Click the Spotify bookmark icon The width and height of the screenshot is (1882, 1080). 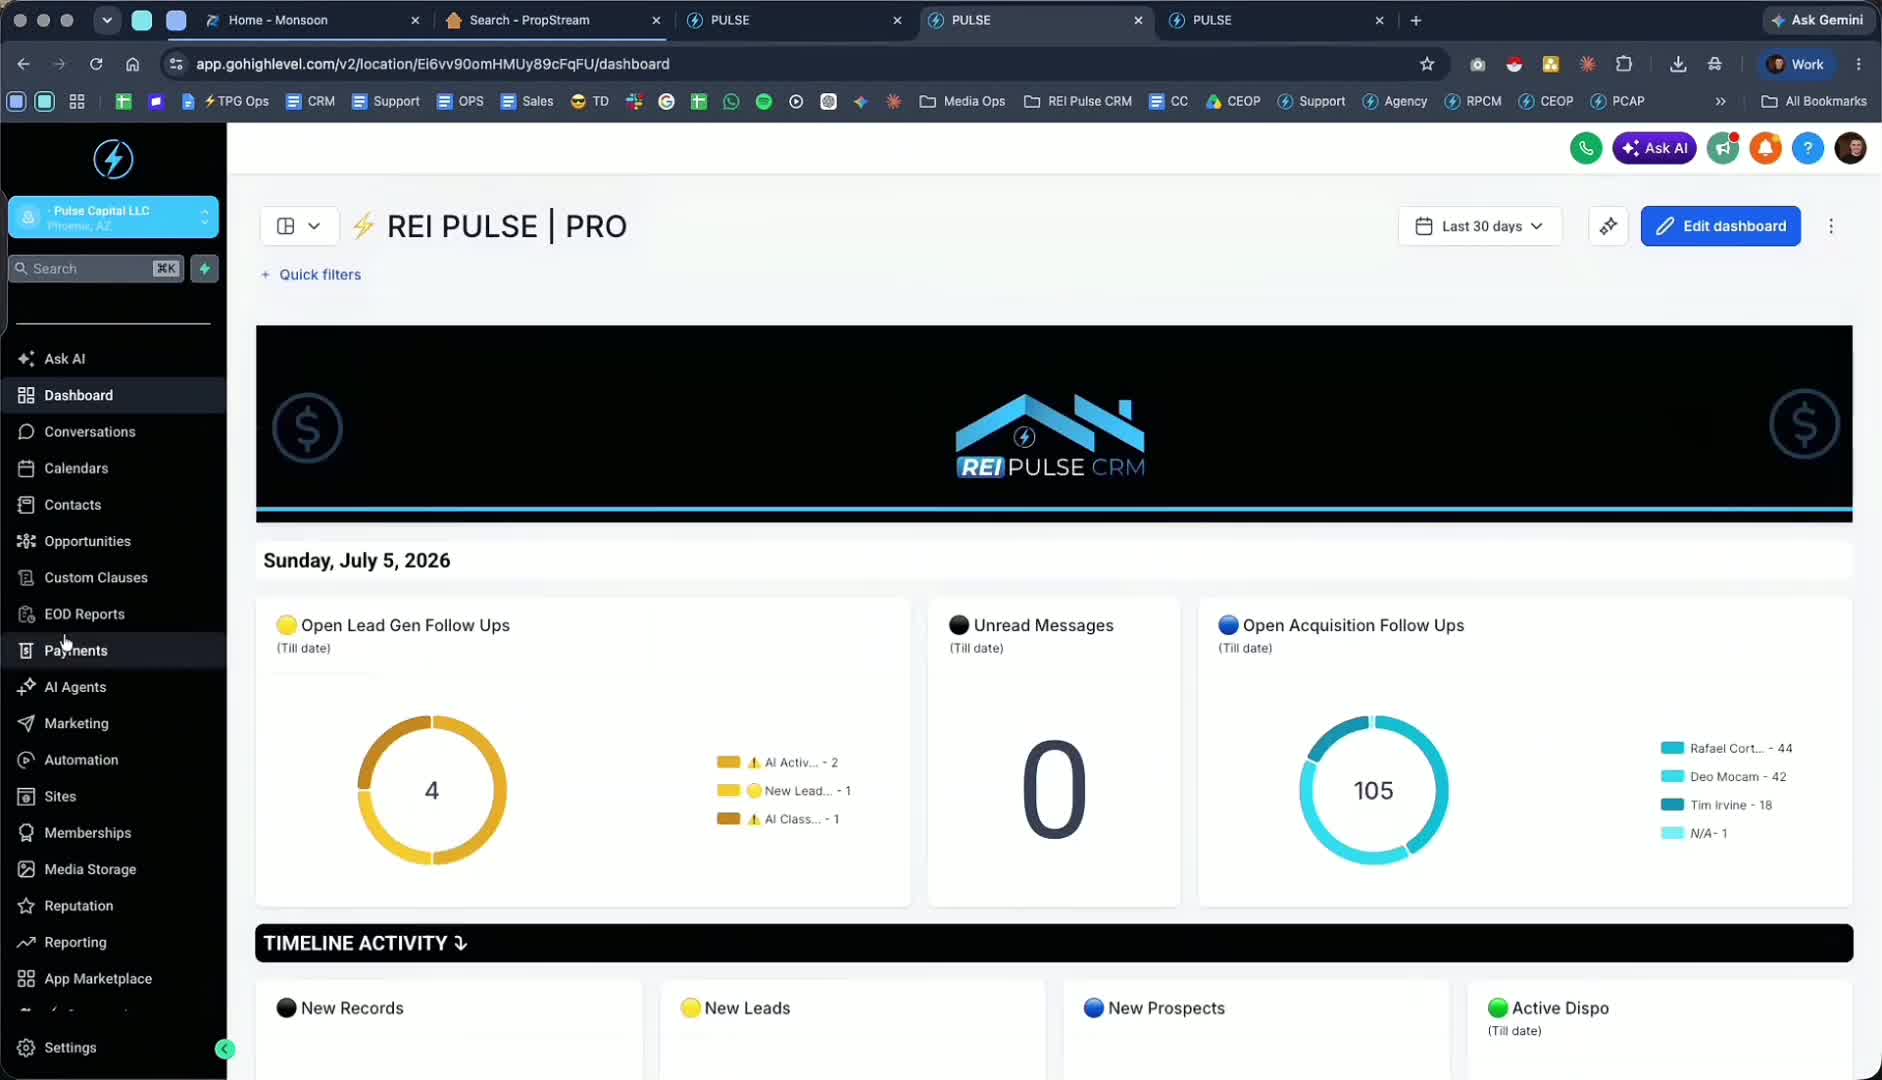(763, 101)
